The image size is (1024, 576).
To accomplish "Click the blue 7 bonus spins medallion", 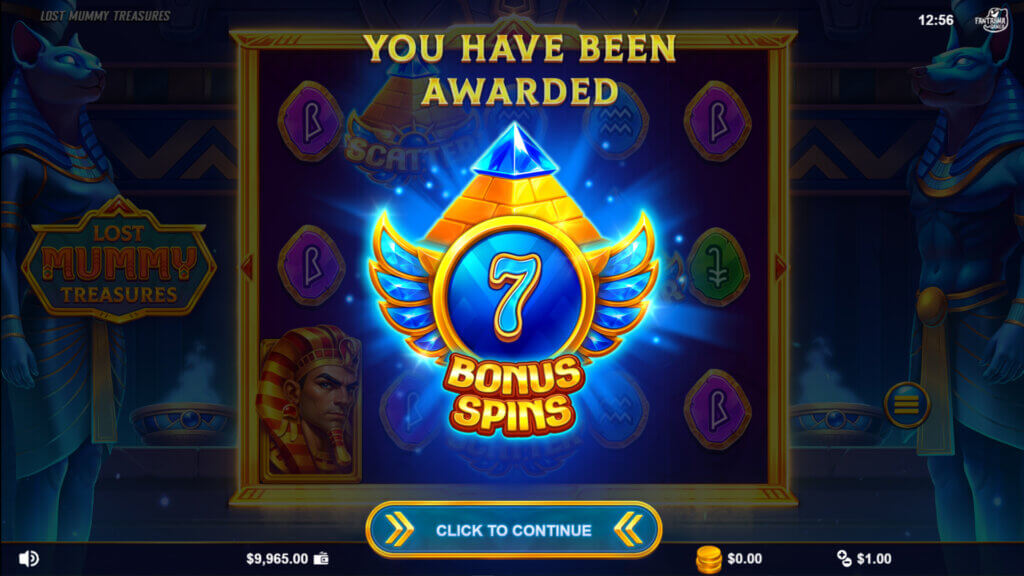I will 514,289.
